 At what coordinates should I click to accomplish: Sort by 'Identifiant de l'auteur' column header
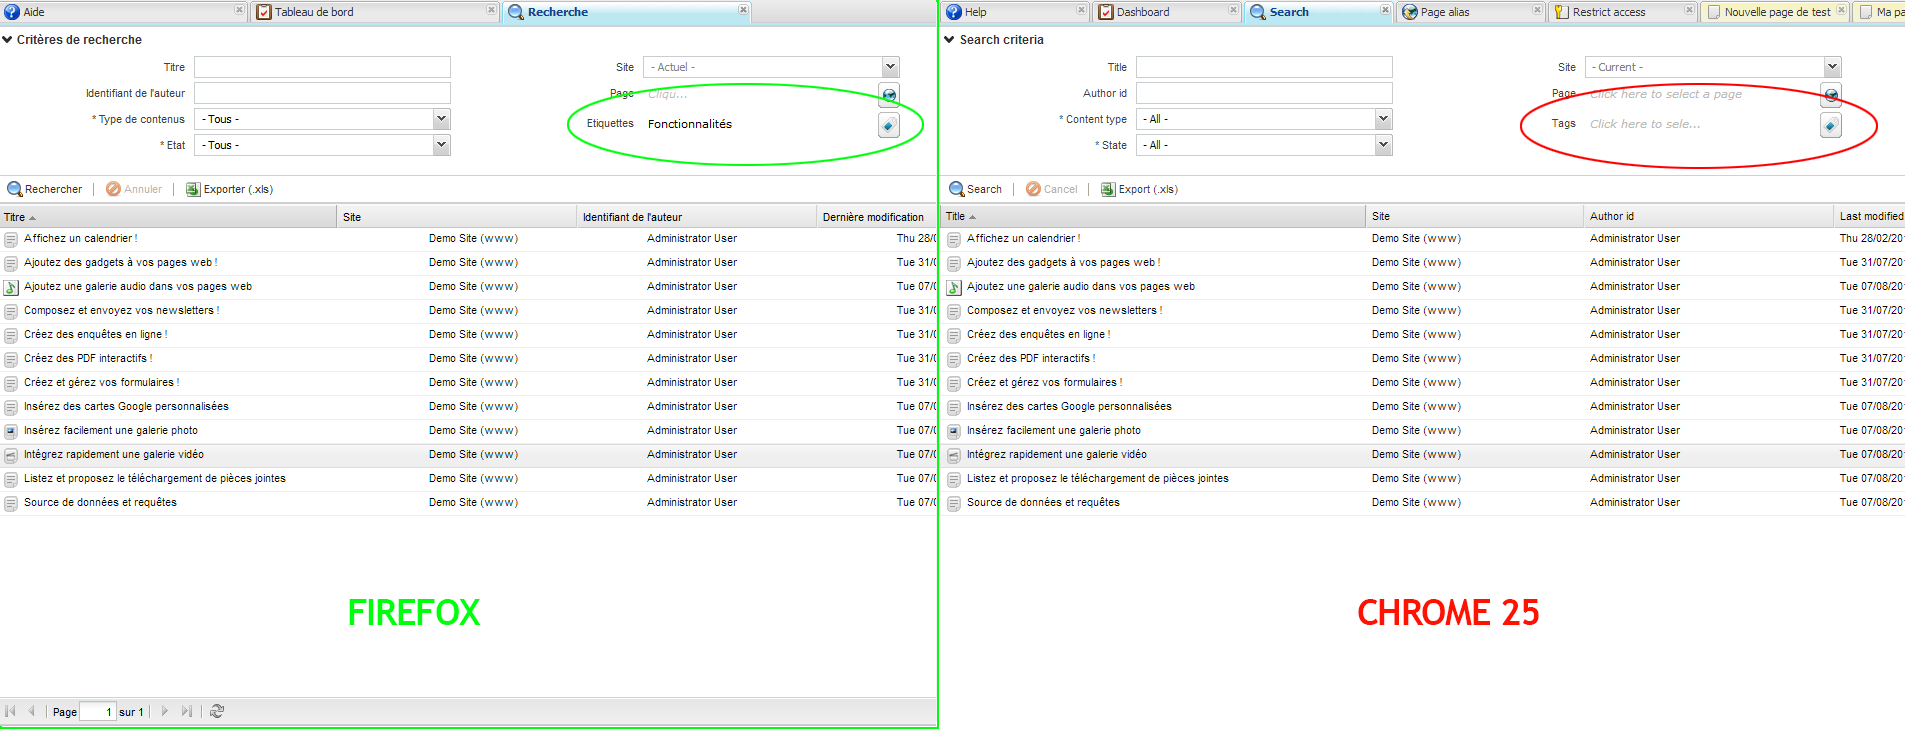(632, 217)
